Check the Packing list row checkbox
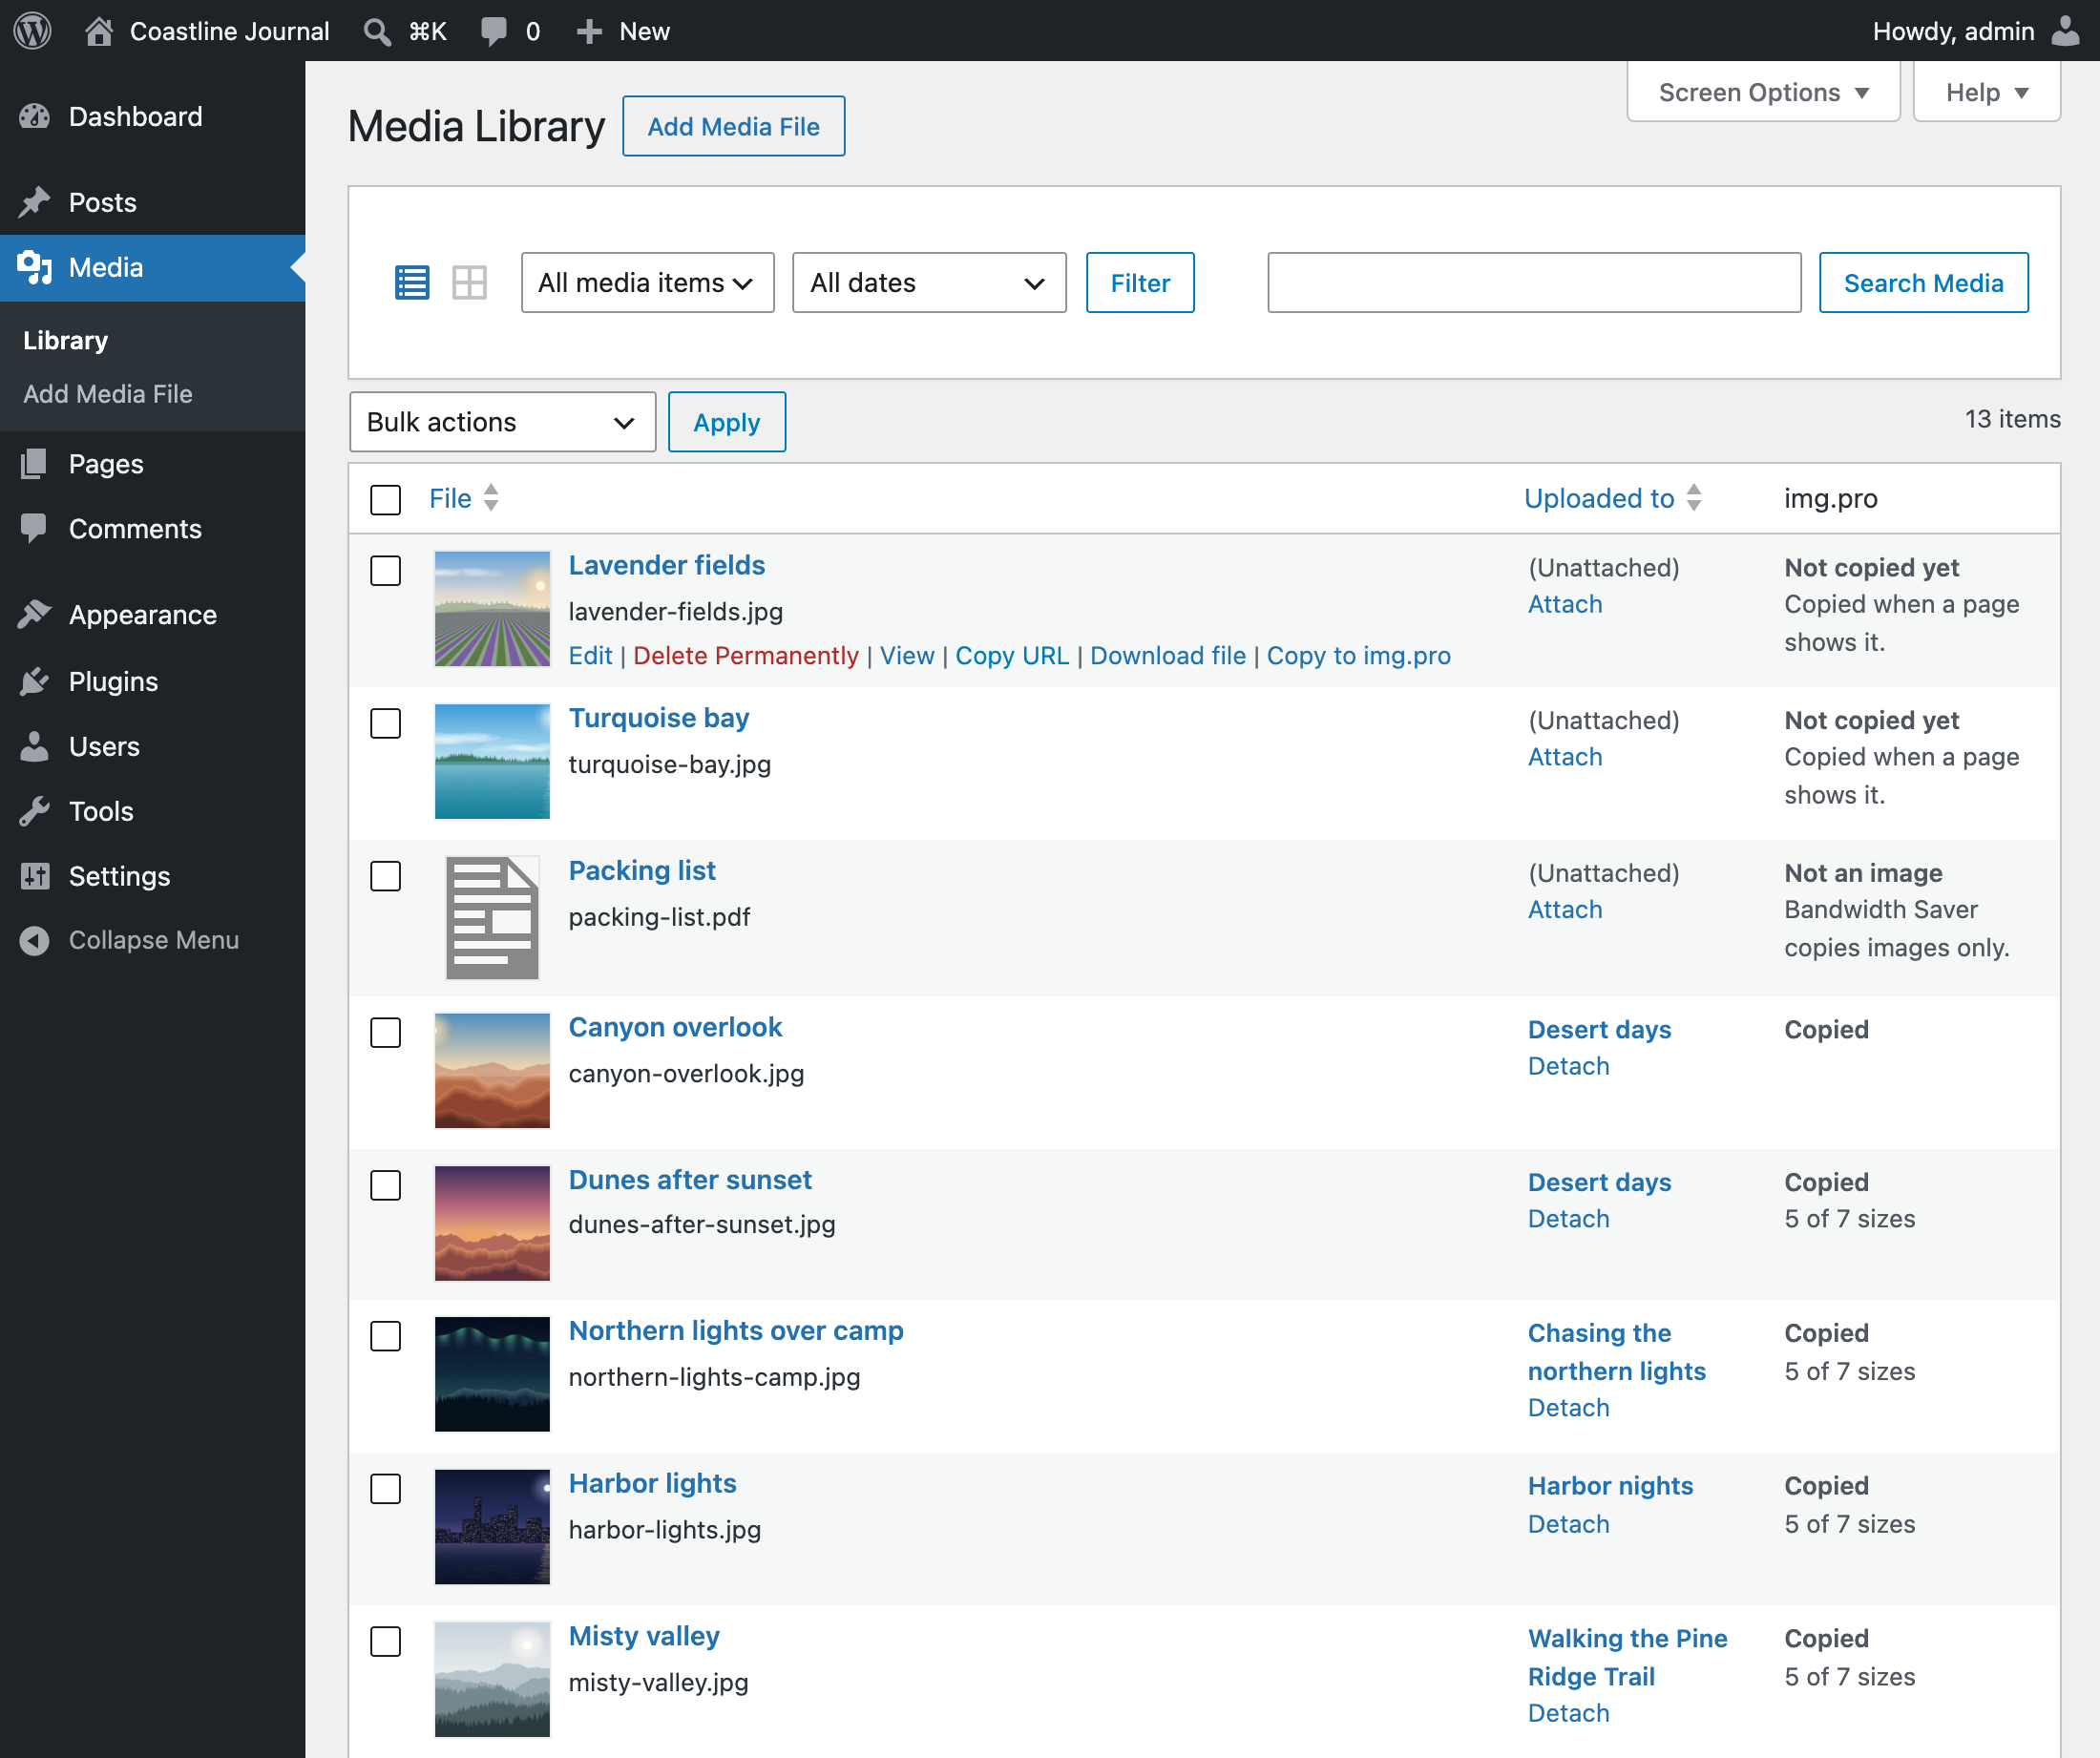The height and width of the screenshot is (1758, 2100). [385, 876]
